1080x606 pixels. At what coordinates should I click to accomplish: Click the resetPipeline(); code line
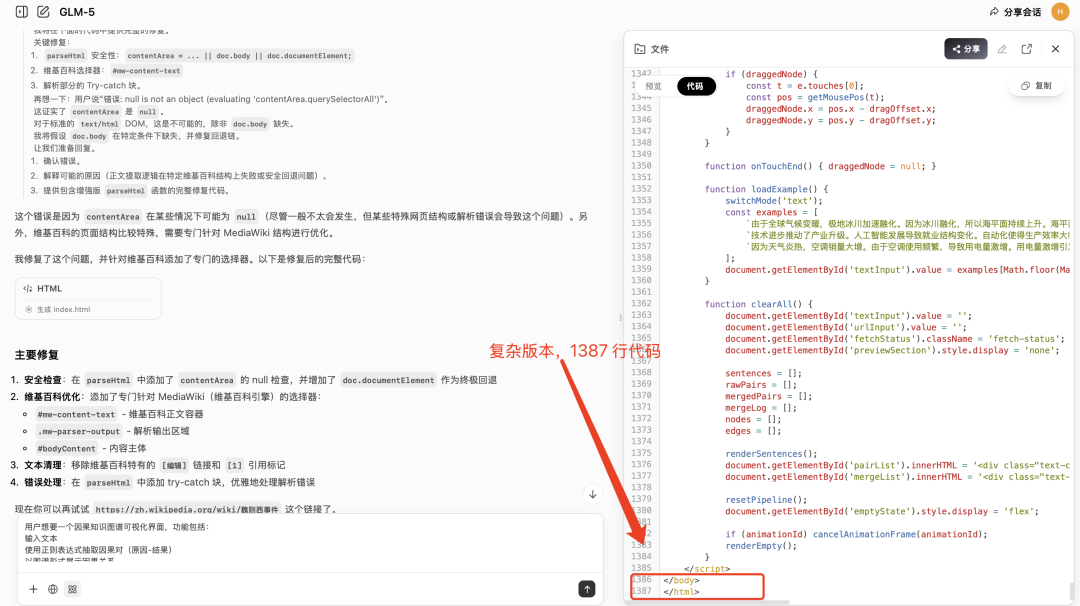[766, 500]
